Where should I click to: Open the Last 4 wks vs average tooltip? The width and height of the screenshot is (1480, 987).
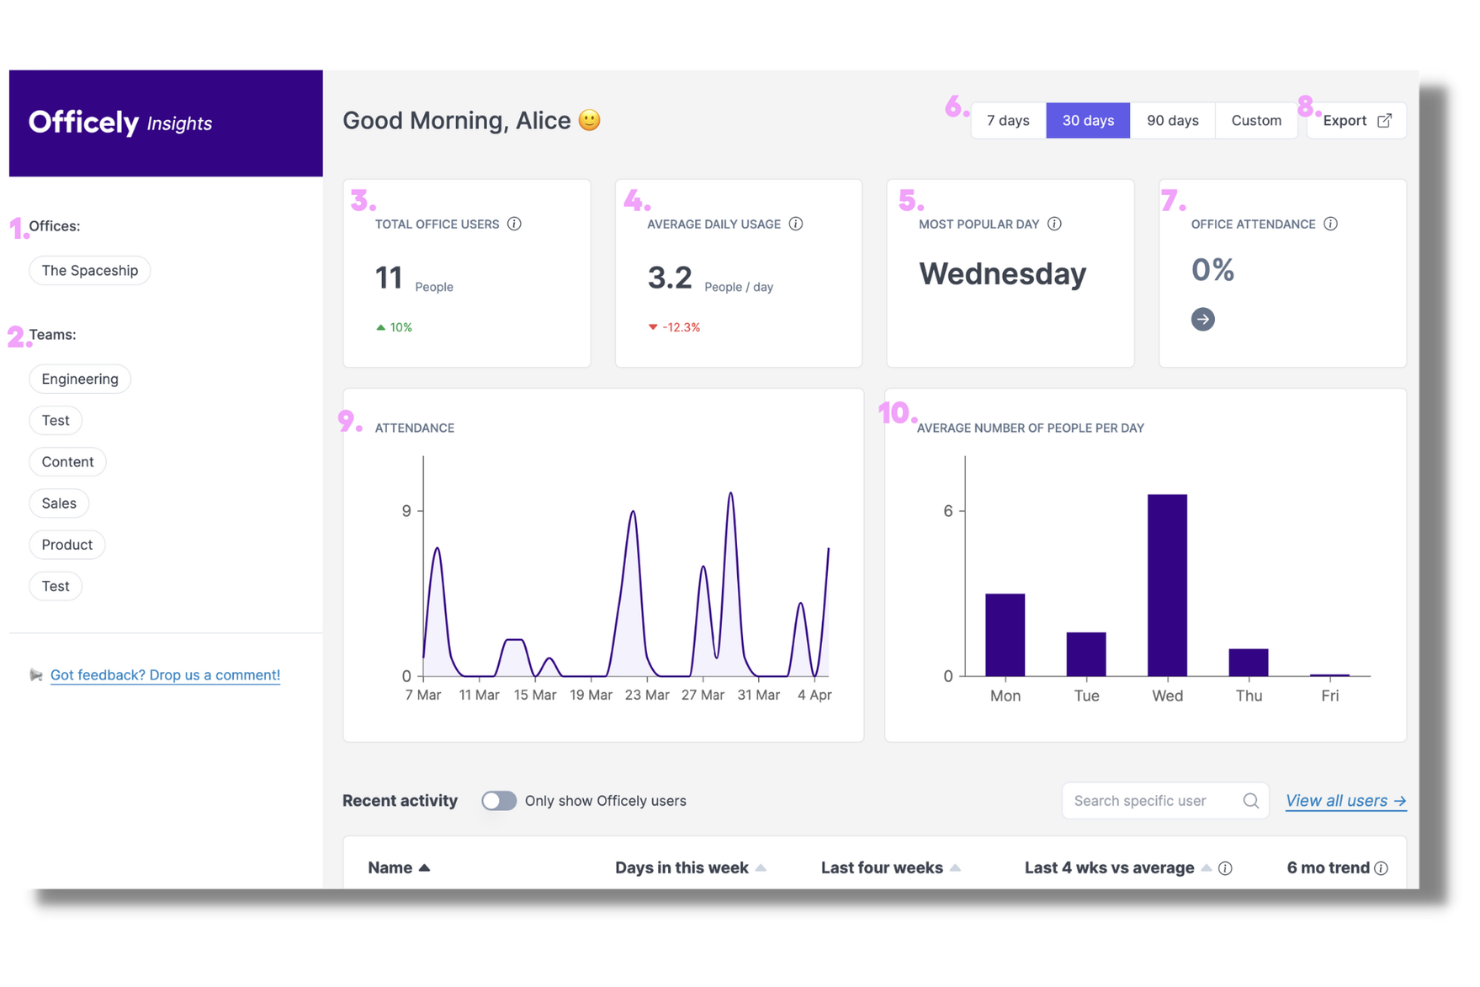(1226, 868)
